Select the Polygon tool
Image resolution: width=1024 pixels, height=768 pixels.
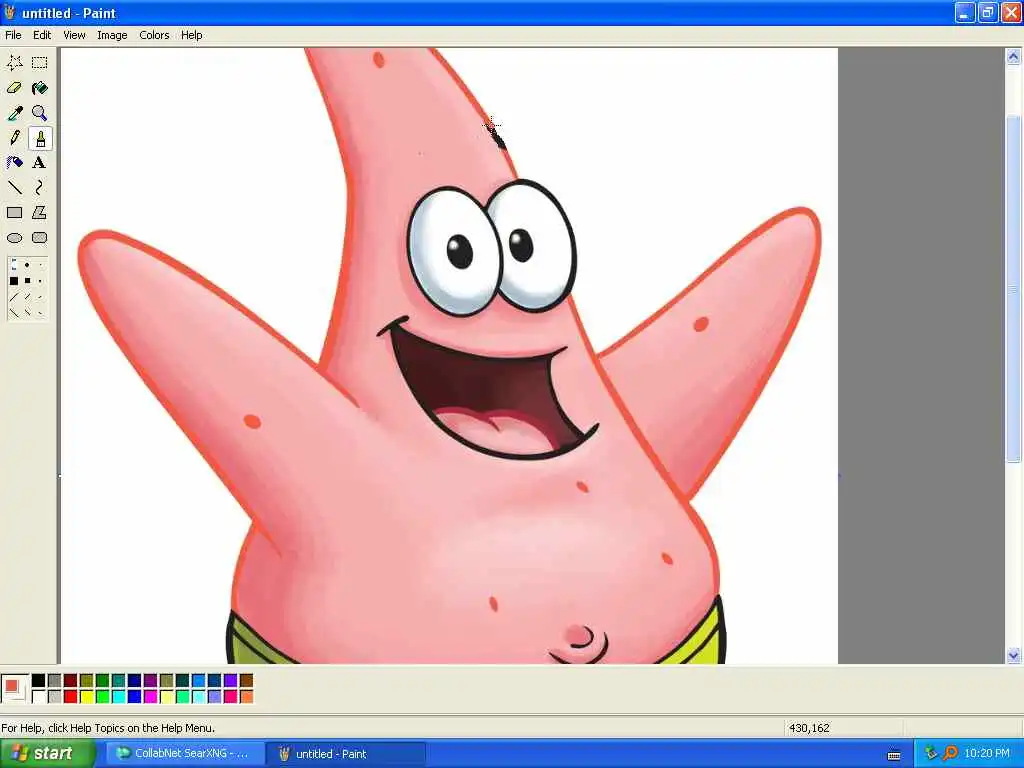(x=40, y=213)
